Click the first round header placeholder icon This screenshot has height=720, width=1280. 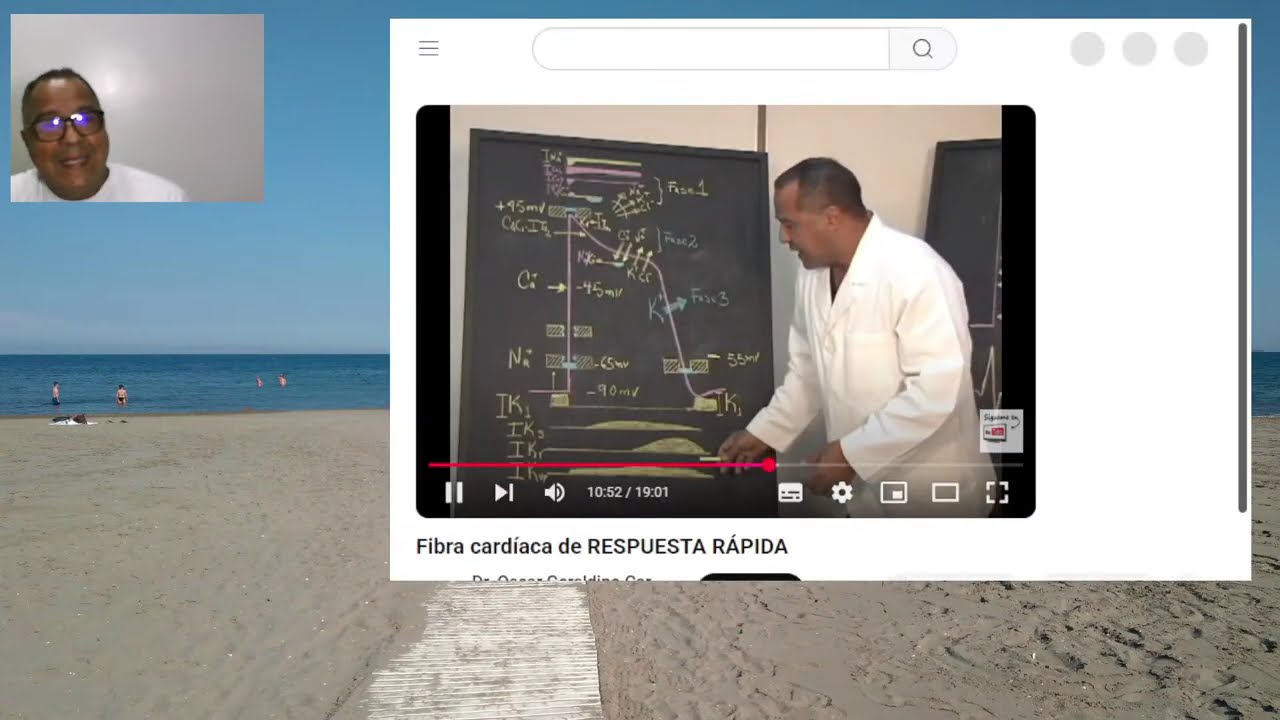click(x=1088, y=49)
